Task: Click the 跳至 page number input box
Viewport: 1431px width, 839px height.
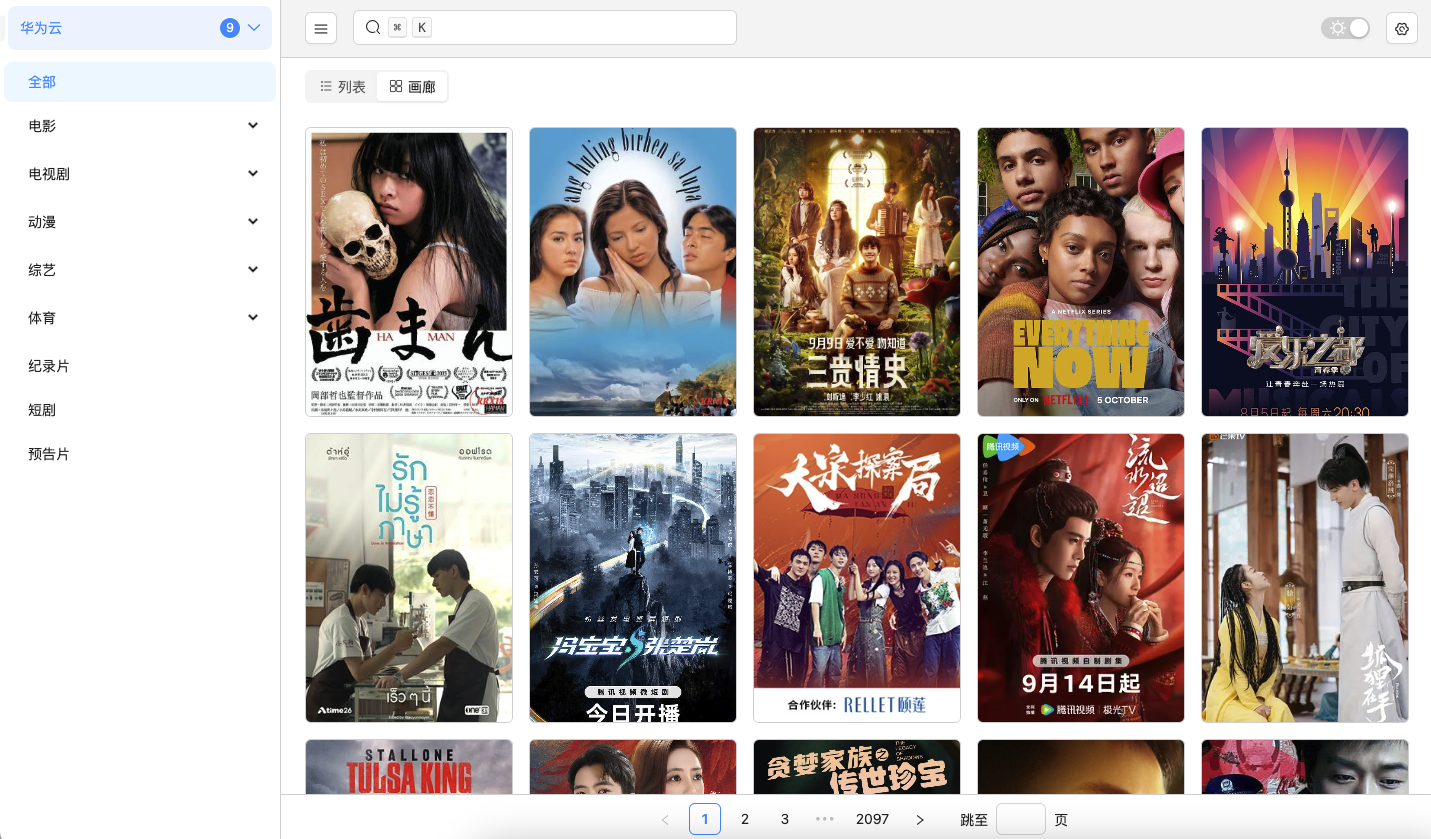Action: (1021, 819)
